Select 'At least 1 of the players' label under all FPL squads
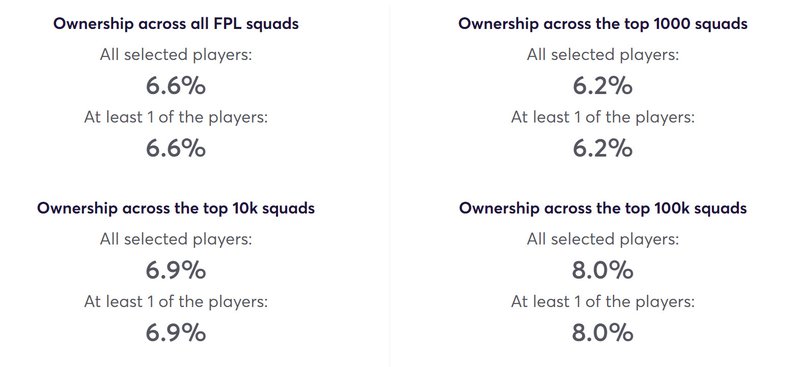800x367 pixels. [176, 117]
